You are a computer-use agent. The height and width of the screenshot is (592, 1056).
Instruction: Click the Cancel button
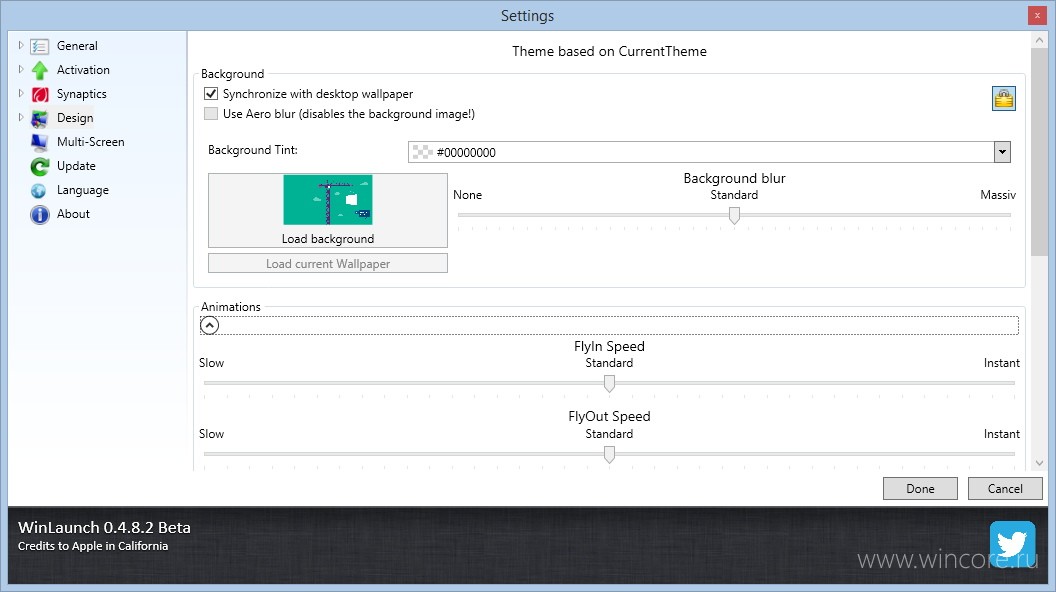coord(1005,489)
